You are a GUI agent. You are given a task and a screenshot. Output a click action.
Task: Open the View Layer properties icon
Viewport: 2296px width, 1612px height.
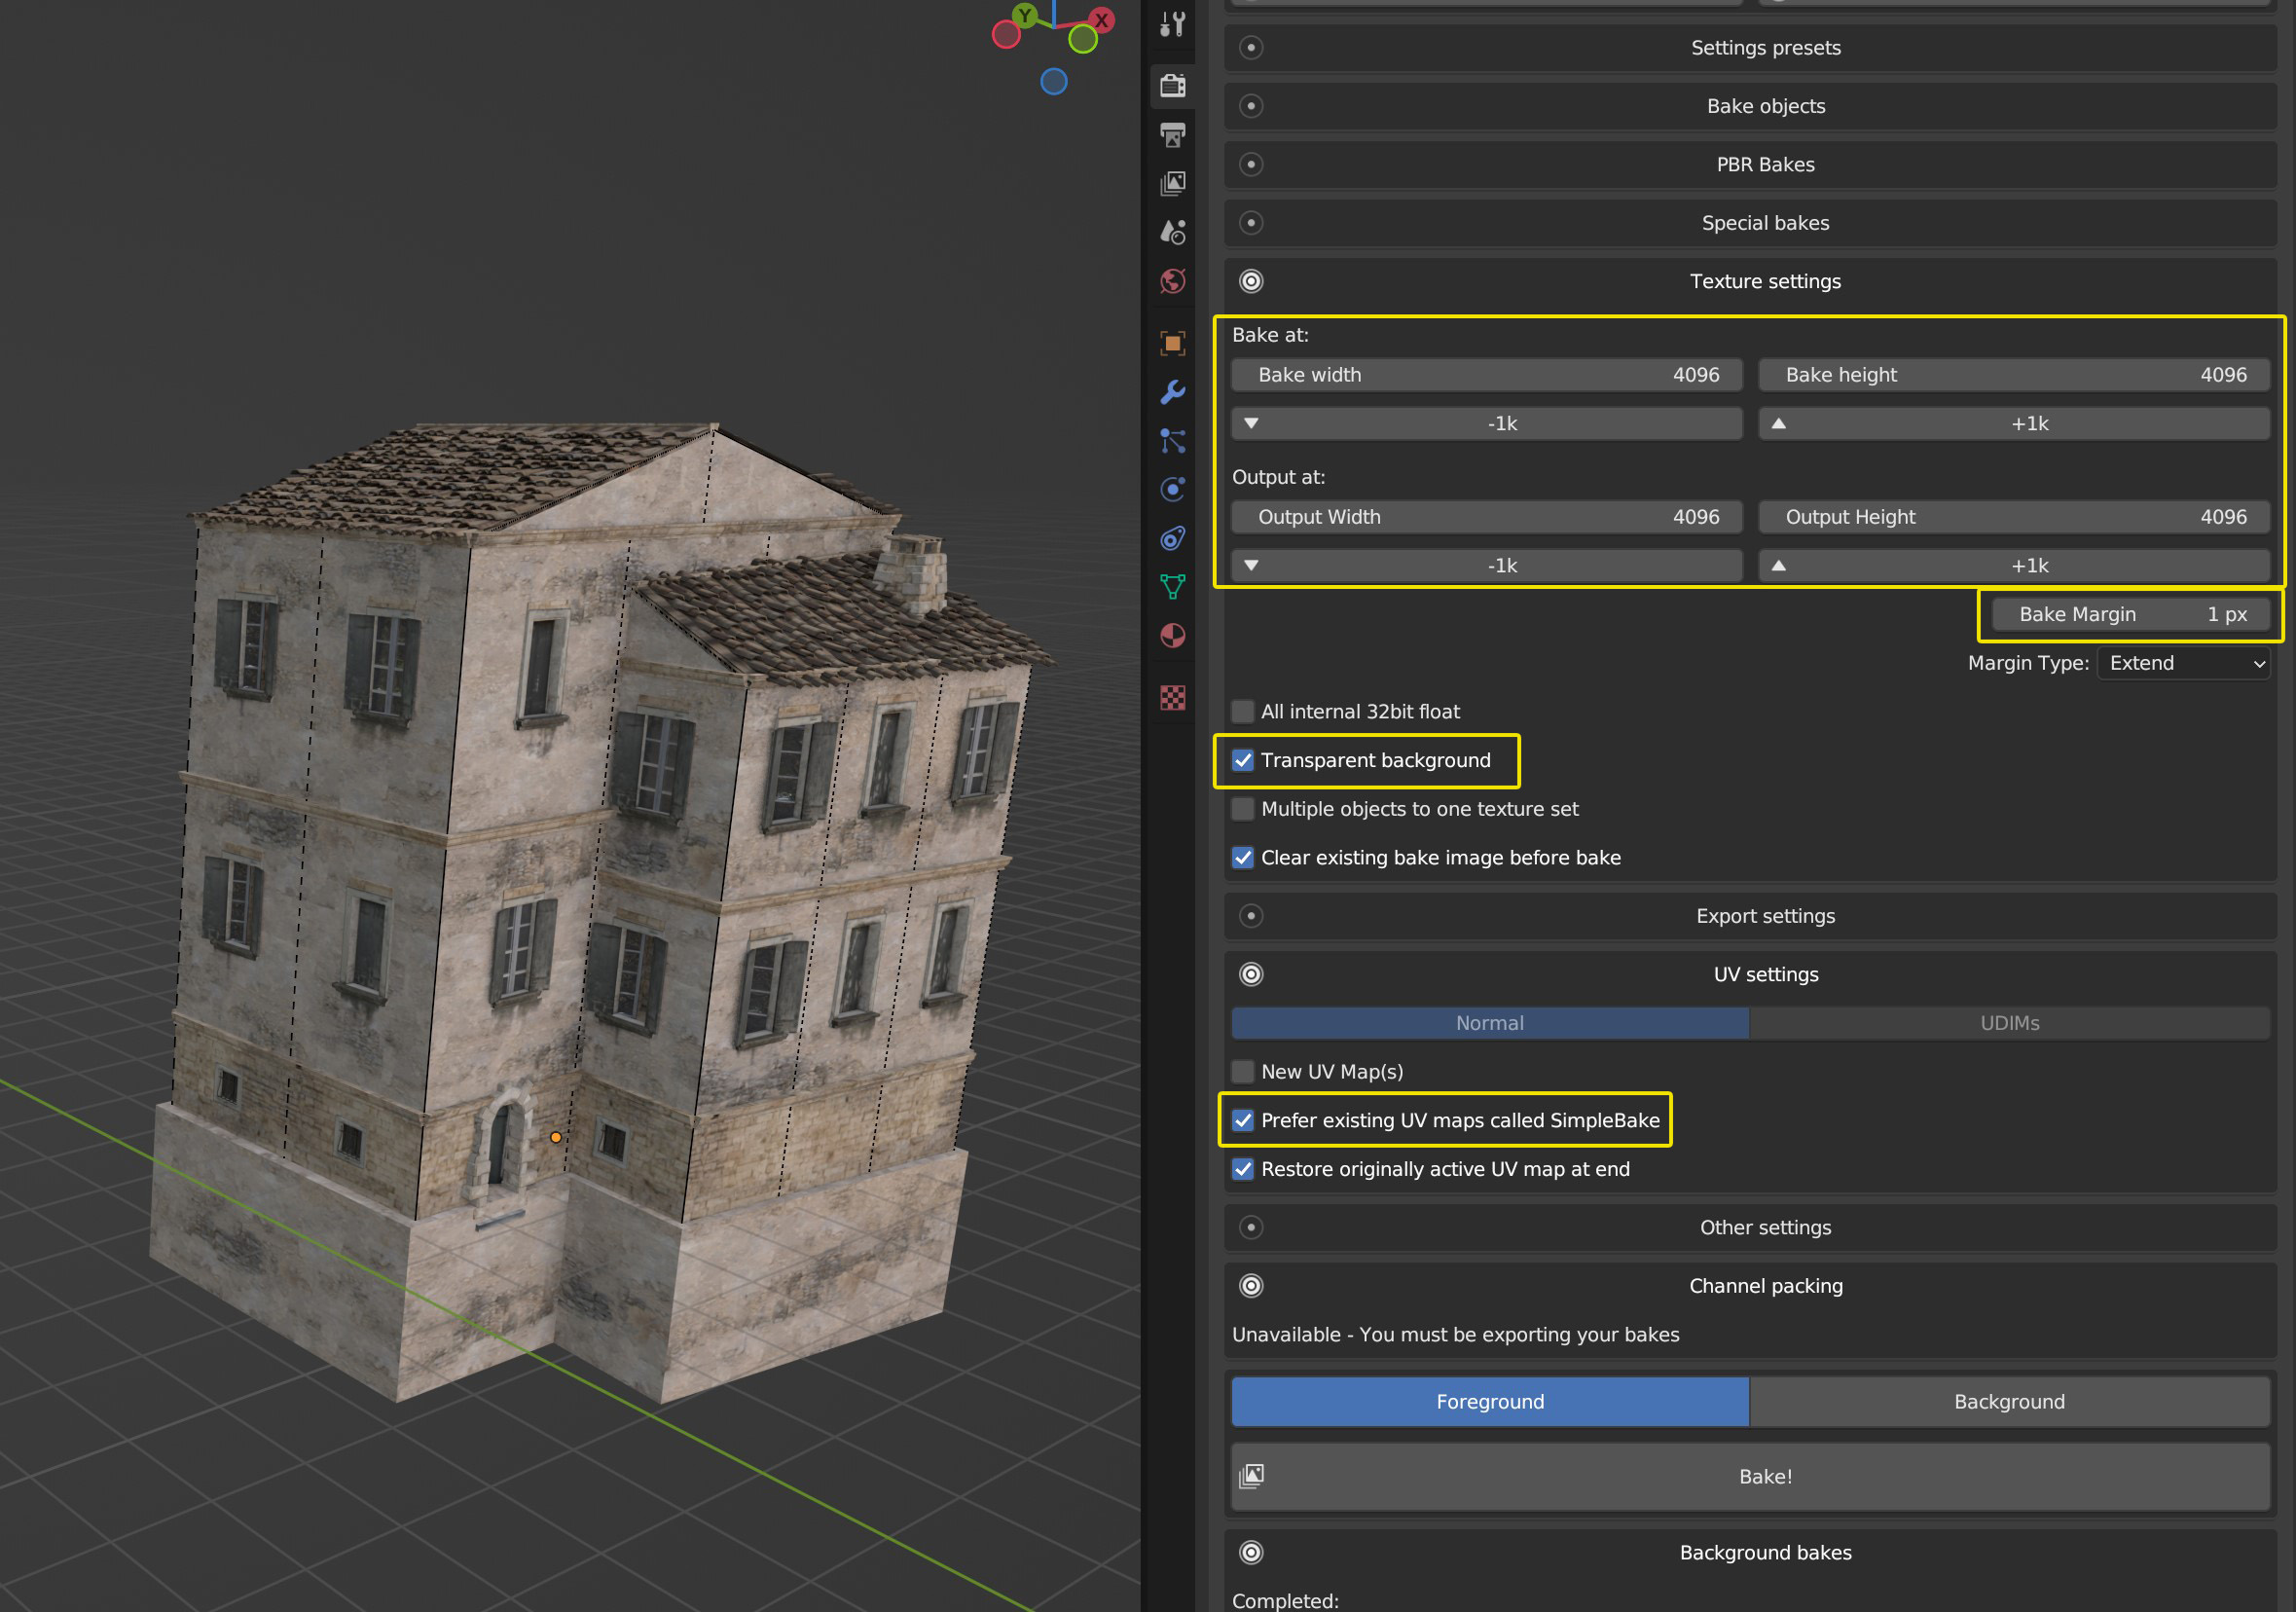point(1172,183)
